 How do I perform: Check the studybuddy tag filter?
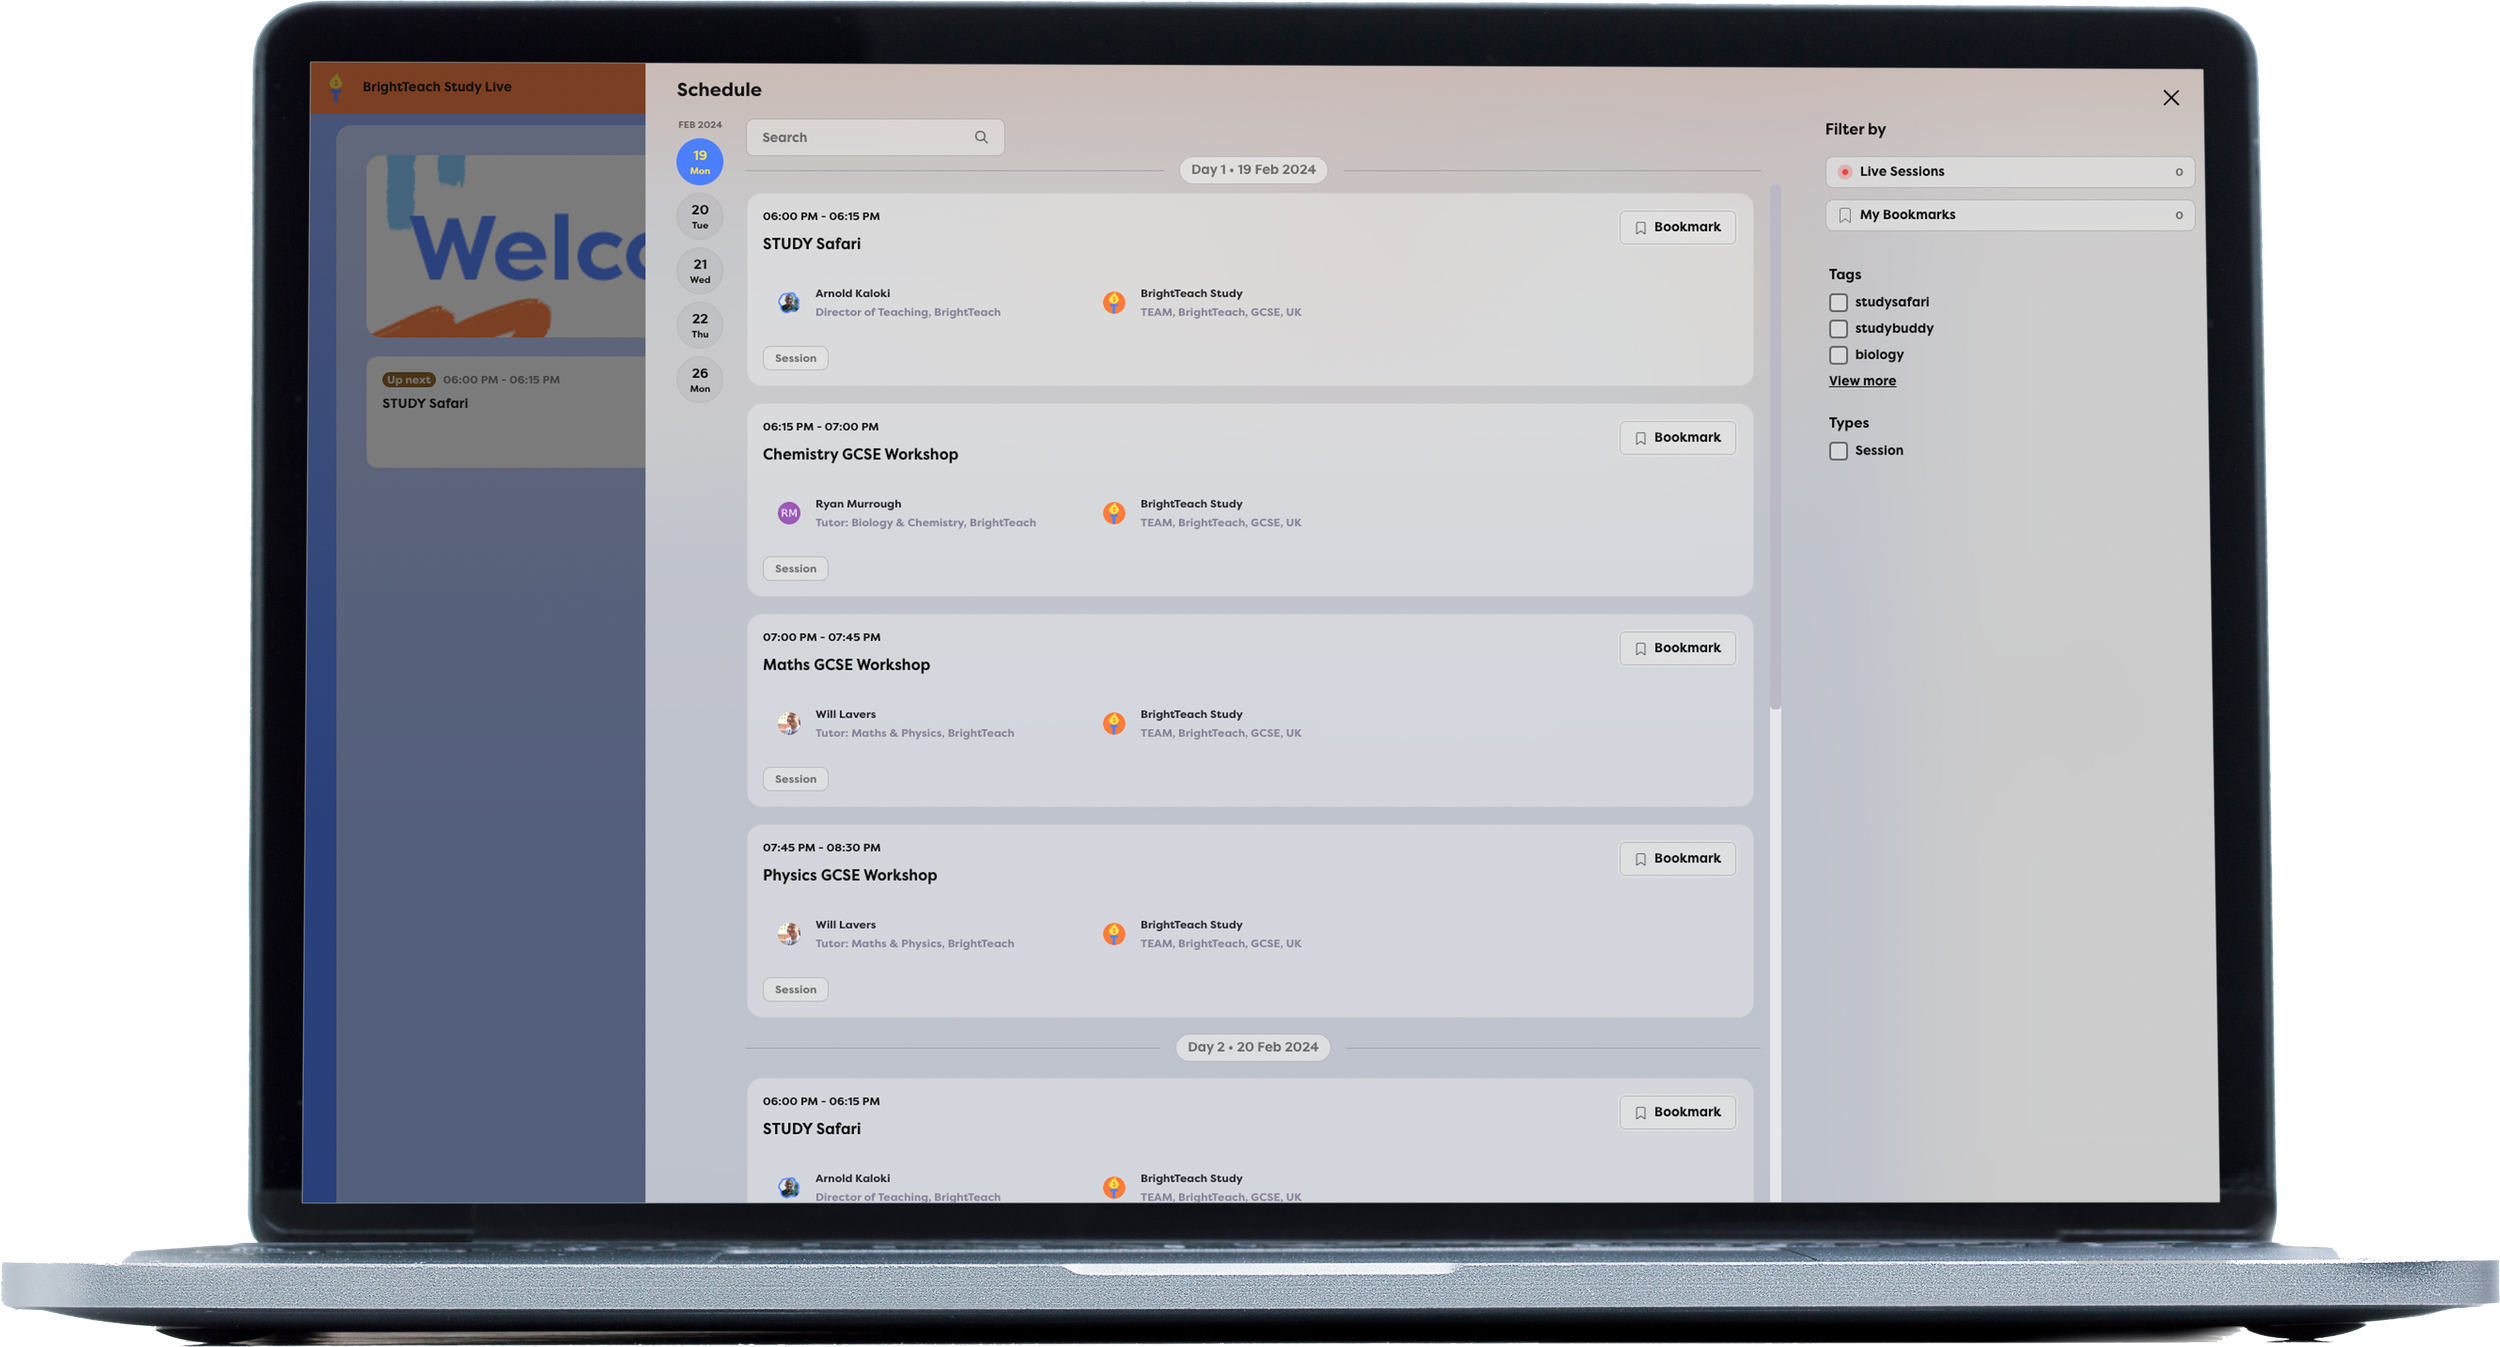click(1837, 328)
